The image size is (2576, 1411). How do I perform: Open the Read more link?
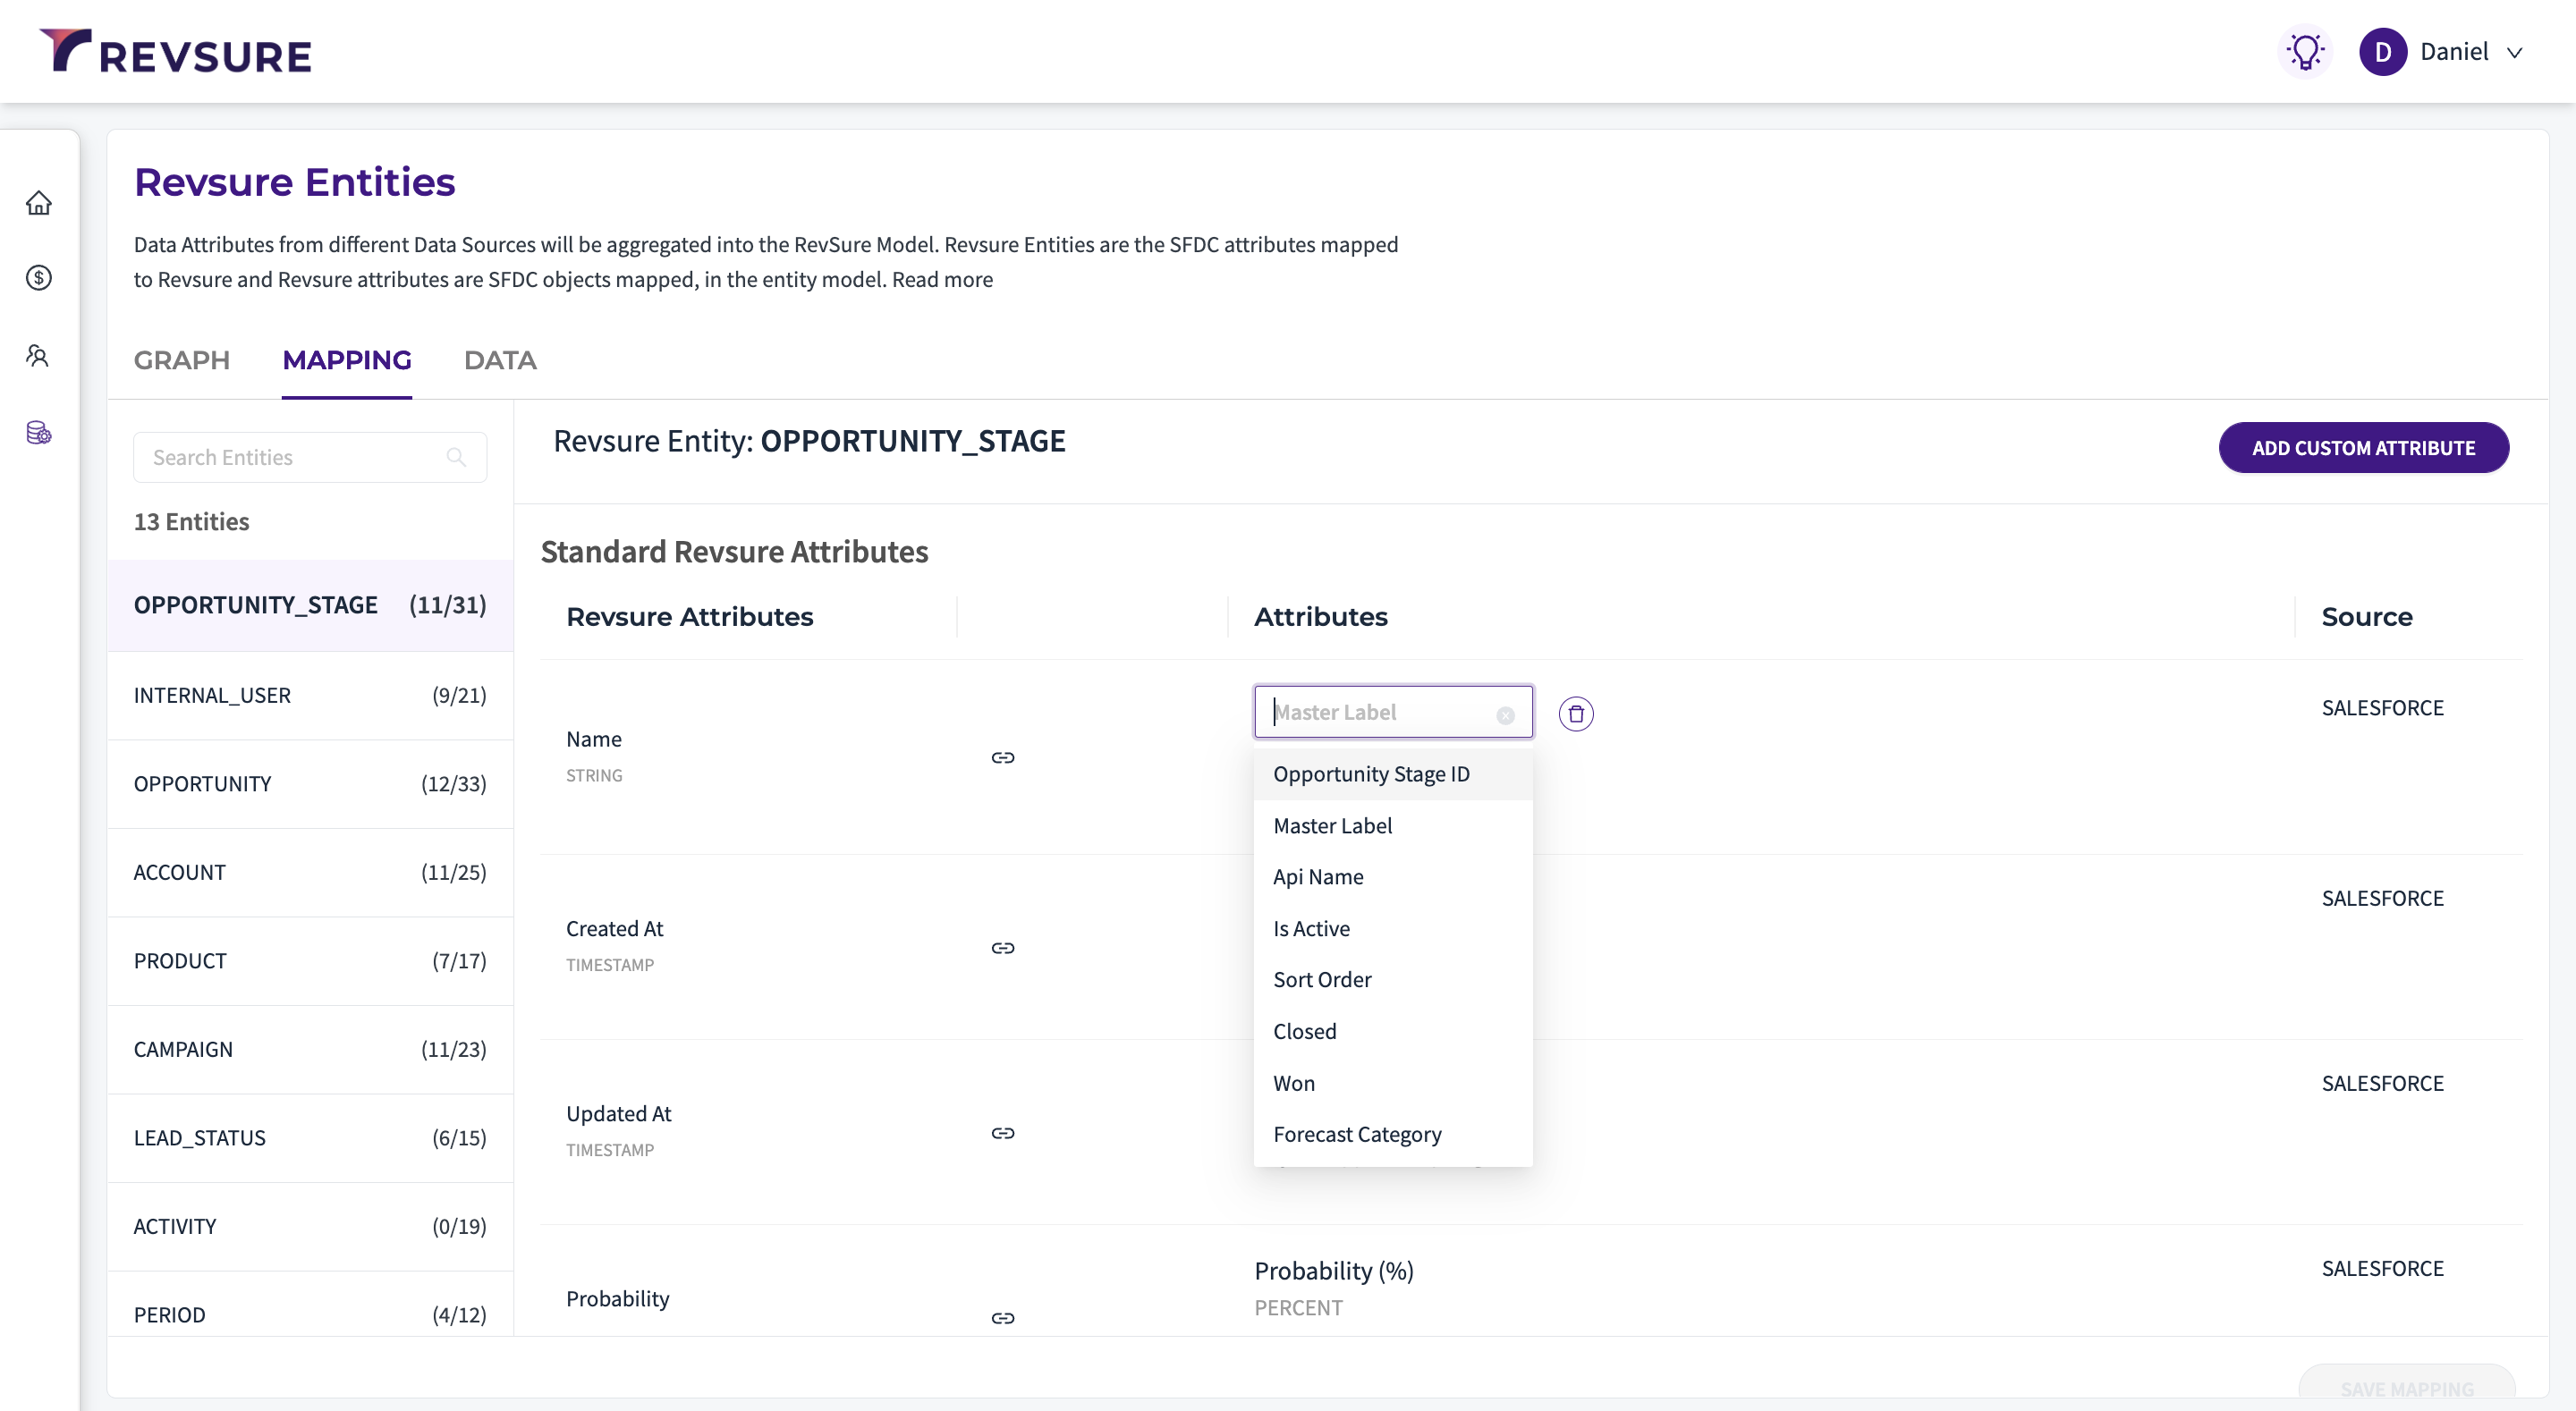point(942,280)
